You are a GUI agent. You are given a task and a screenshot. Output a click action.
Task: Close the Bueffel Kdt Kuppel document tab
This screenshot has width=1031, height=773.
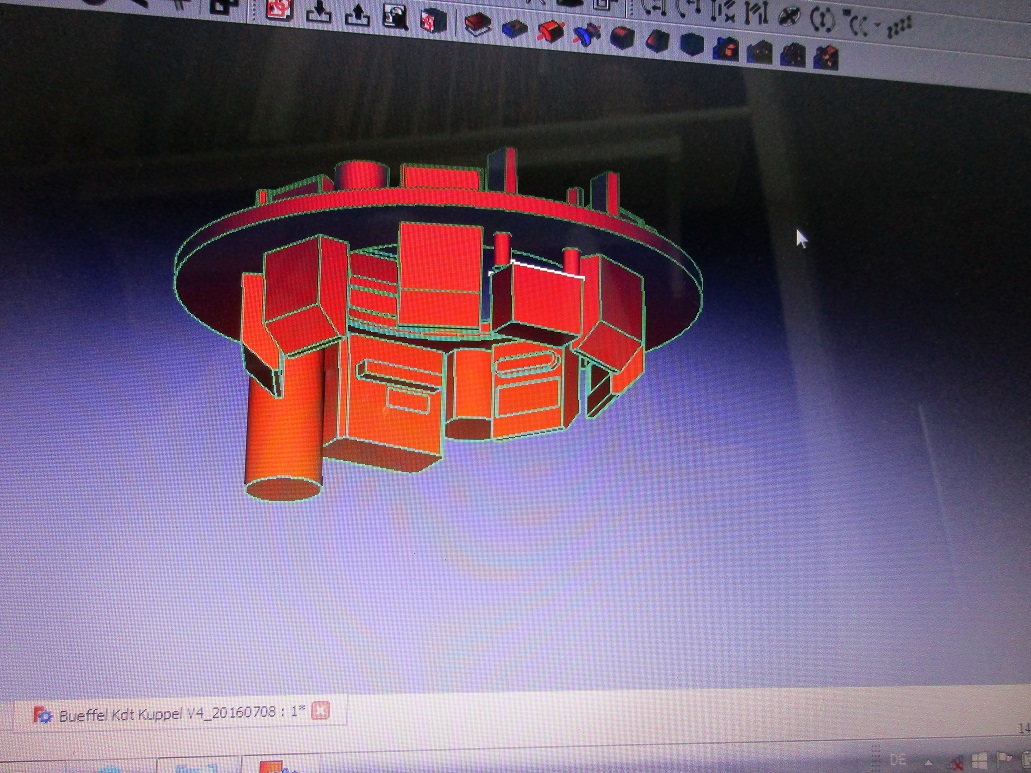pyautogui.click(x=320, y=713)
